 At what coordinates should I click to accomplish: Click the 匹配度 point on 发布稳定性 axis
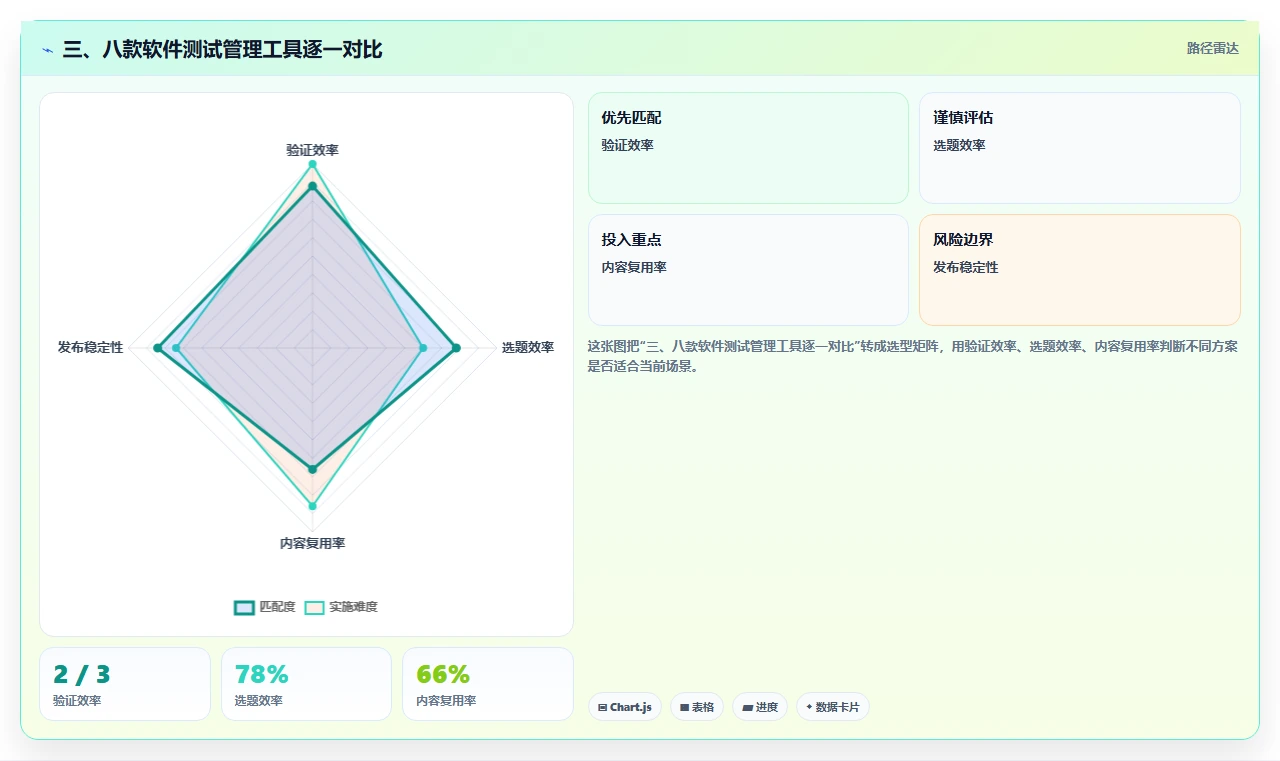coord(157,348)
